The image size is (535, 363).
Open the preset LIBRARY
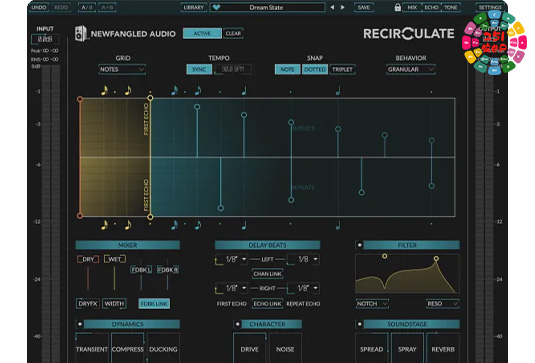coord(193,7)
